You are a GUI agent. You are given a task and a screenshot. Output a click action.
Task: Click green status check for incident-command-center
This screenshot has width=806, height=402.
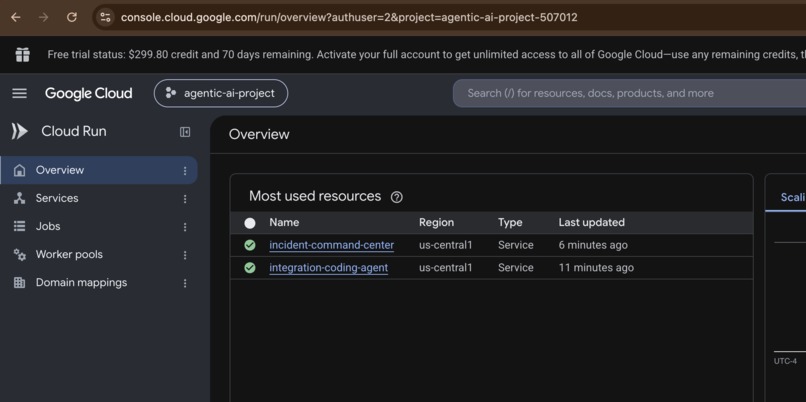point(250,245)
